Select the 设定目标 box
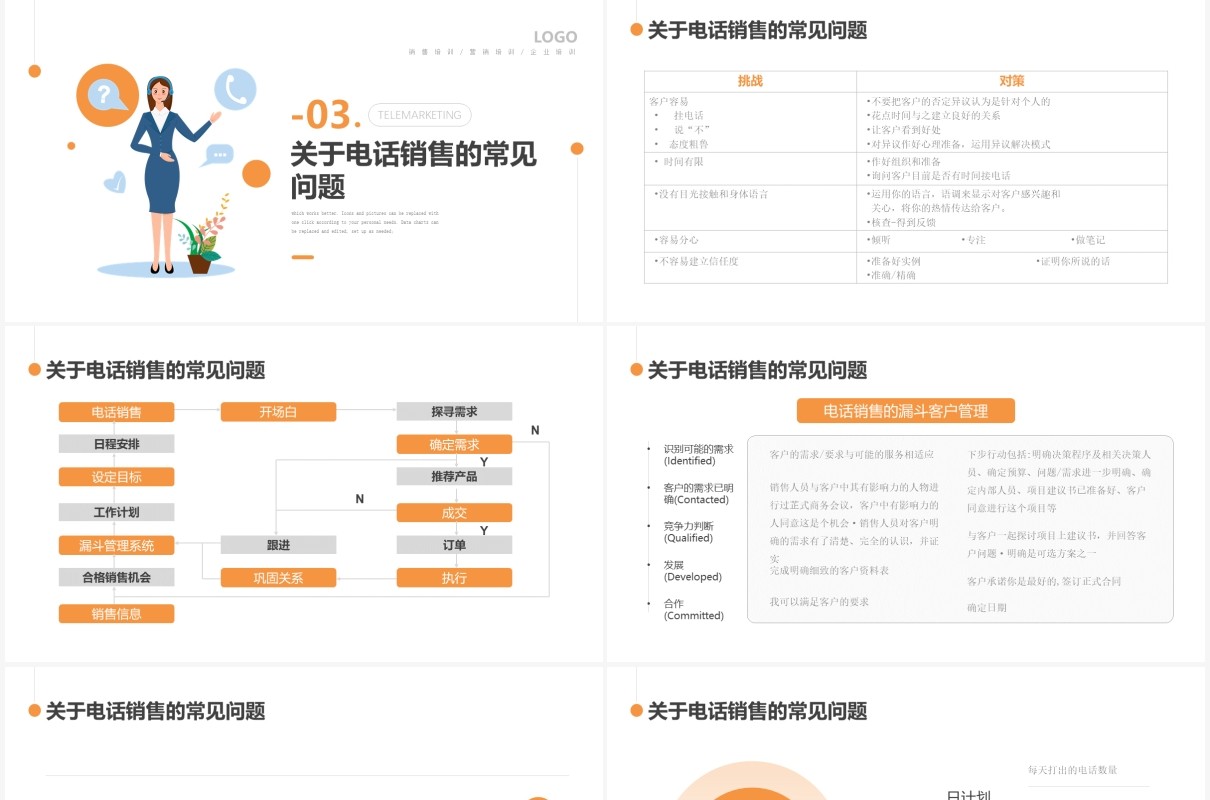This screenshot has width=1210, height=800. 116,477
